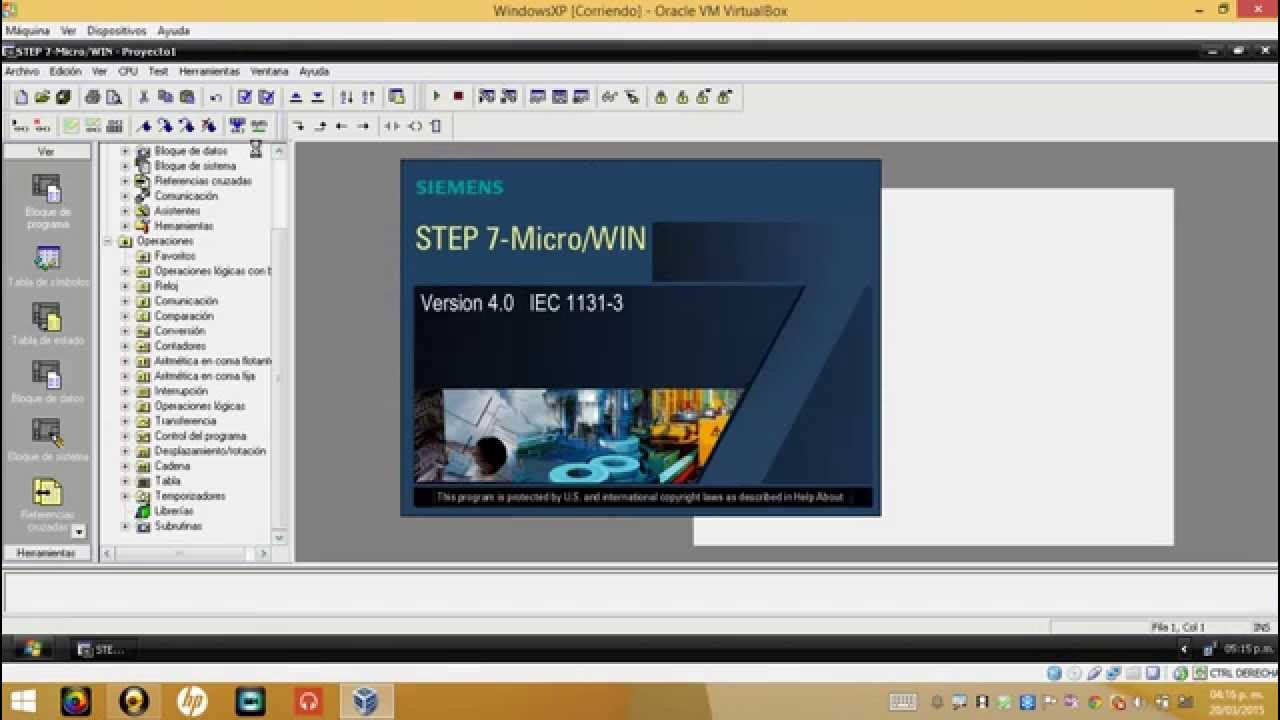This screenshot has height=720, width=1280.
Task: Click the Windows 8 Start button
Action: [x=23, y=701]
